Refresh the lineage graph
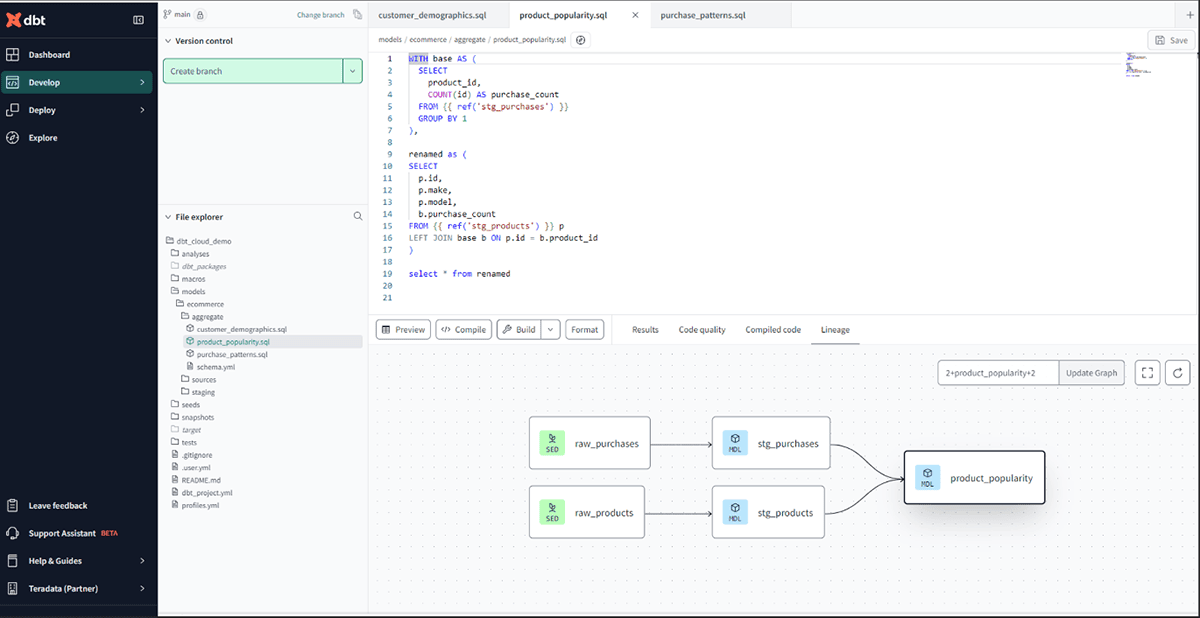 coord(1178,373)
